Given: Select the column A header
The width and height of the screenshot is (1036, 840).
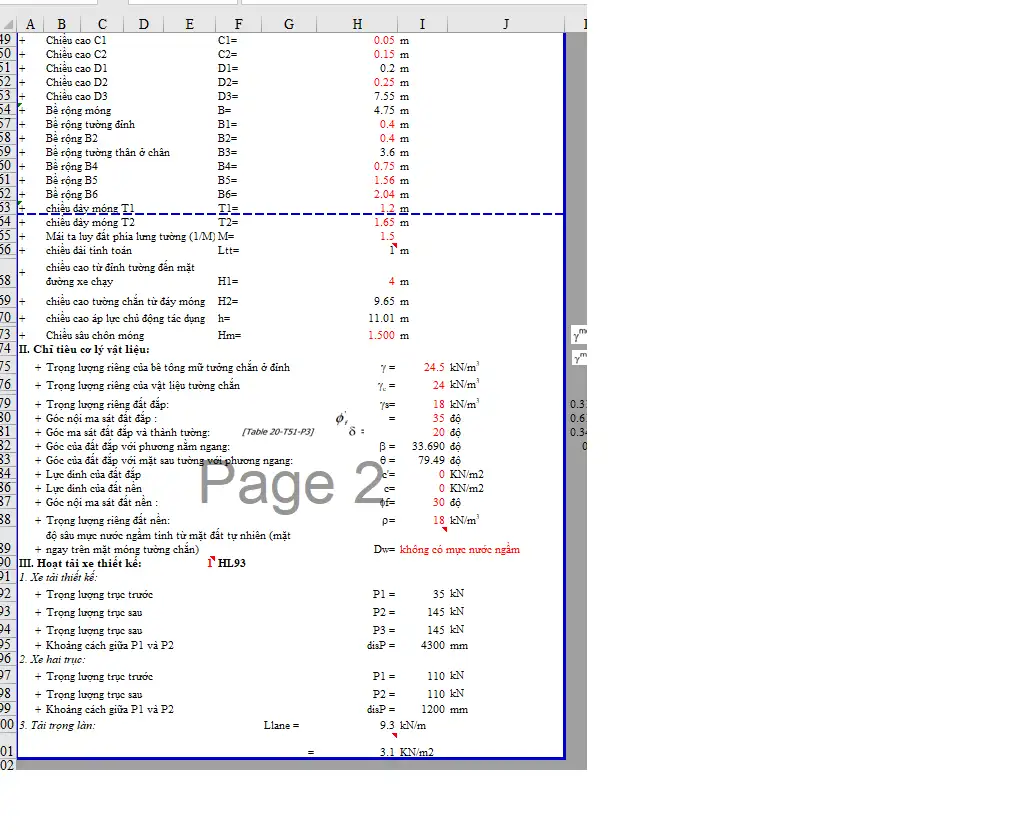Looking at the screenshot, I should pyautogui.click(x=29, y=24).
